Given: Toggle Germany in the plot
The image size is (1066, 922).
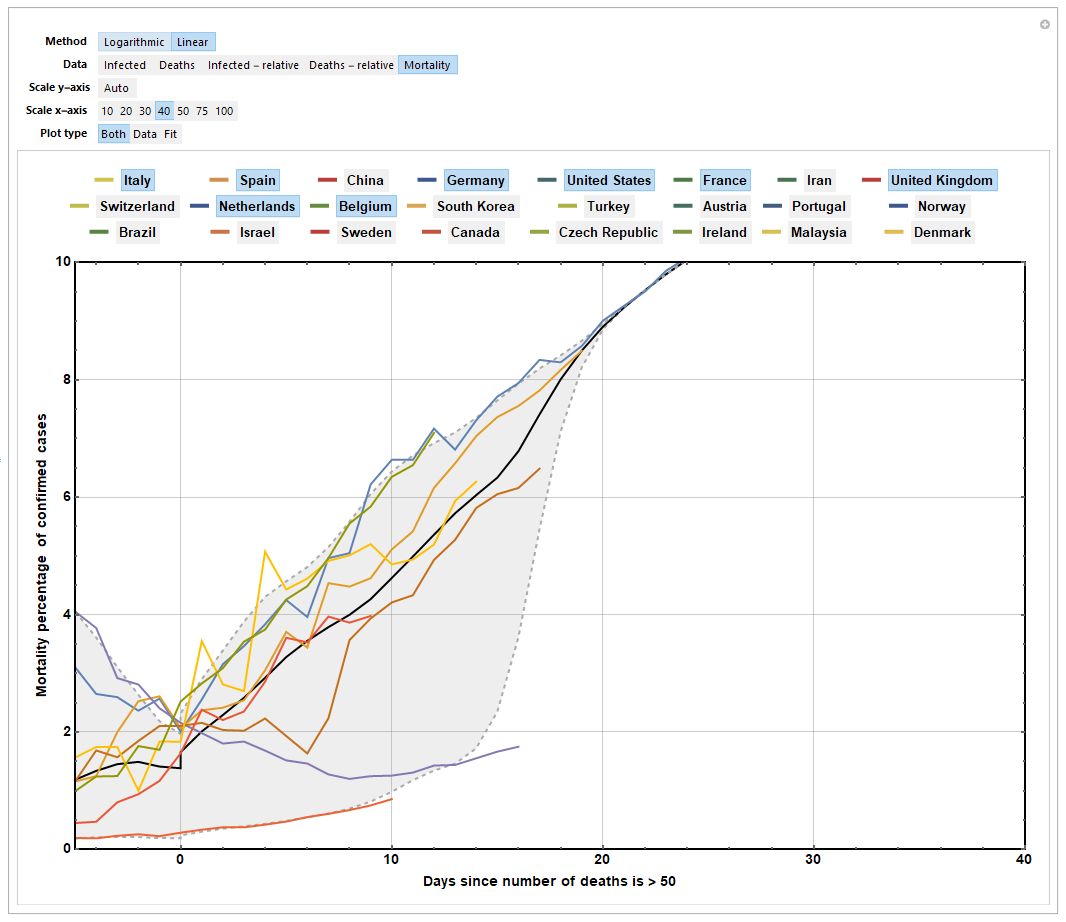Looking at the screenshot, I should click(x=476, y=181).
